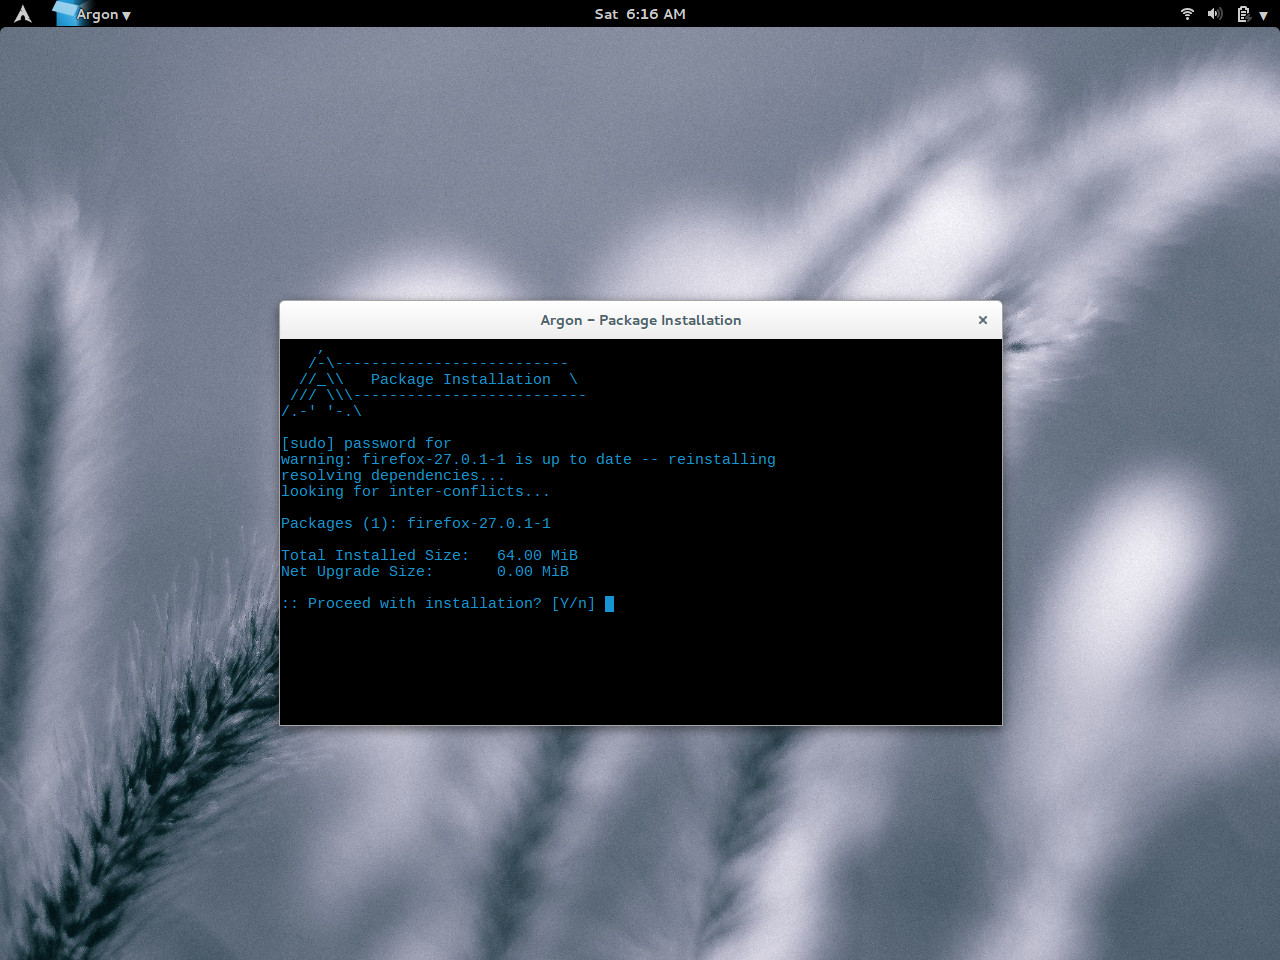Click the Wi-Fi network status icon

click(x=1187, y=14)
